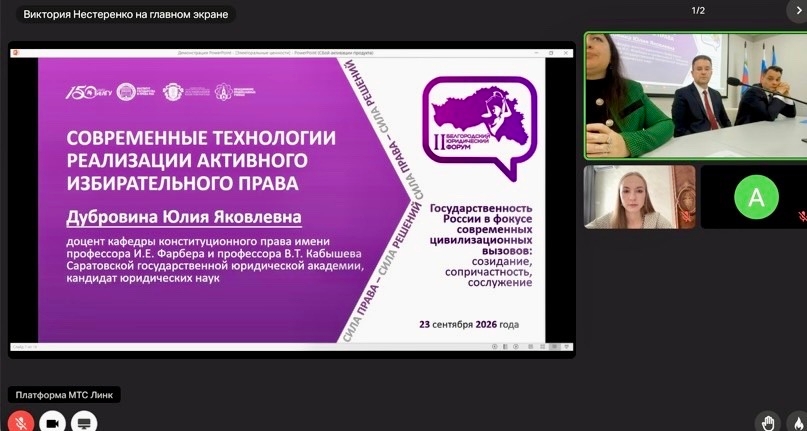Raise your hand with the hand icon
This screenshot has height=431, width=807.
point(768,422)
